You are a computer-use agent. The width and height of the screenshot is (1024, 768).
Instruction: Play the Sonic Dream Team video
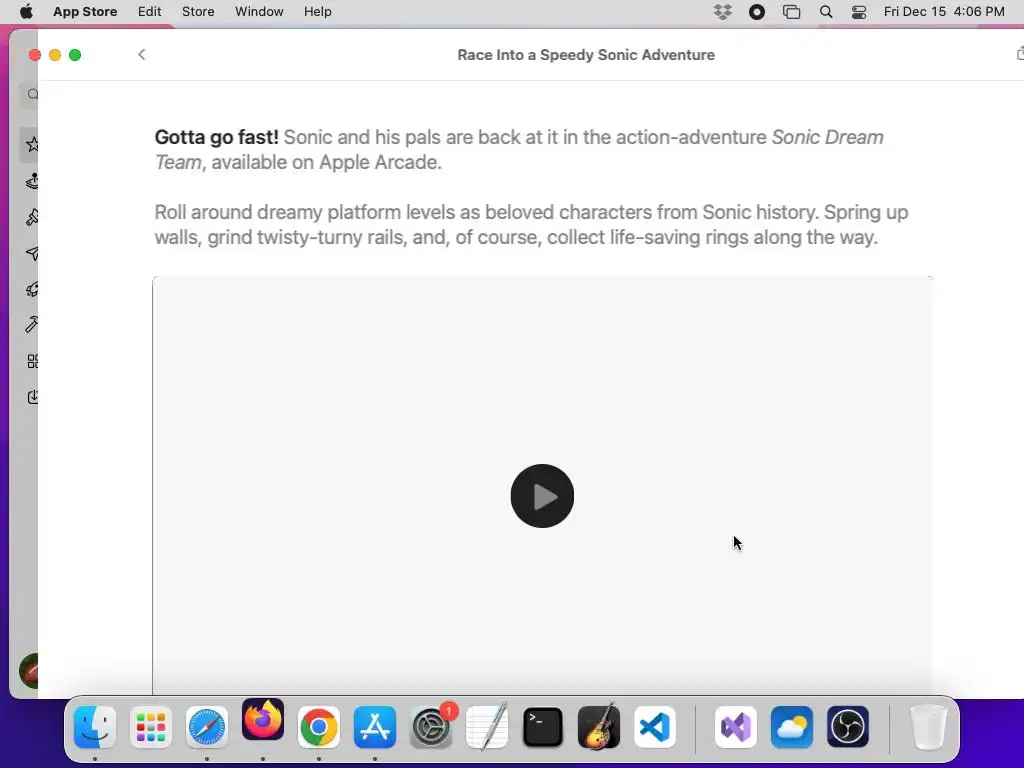[x=542, y=496]
